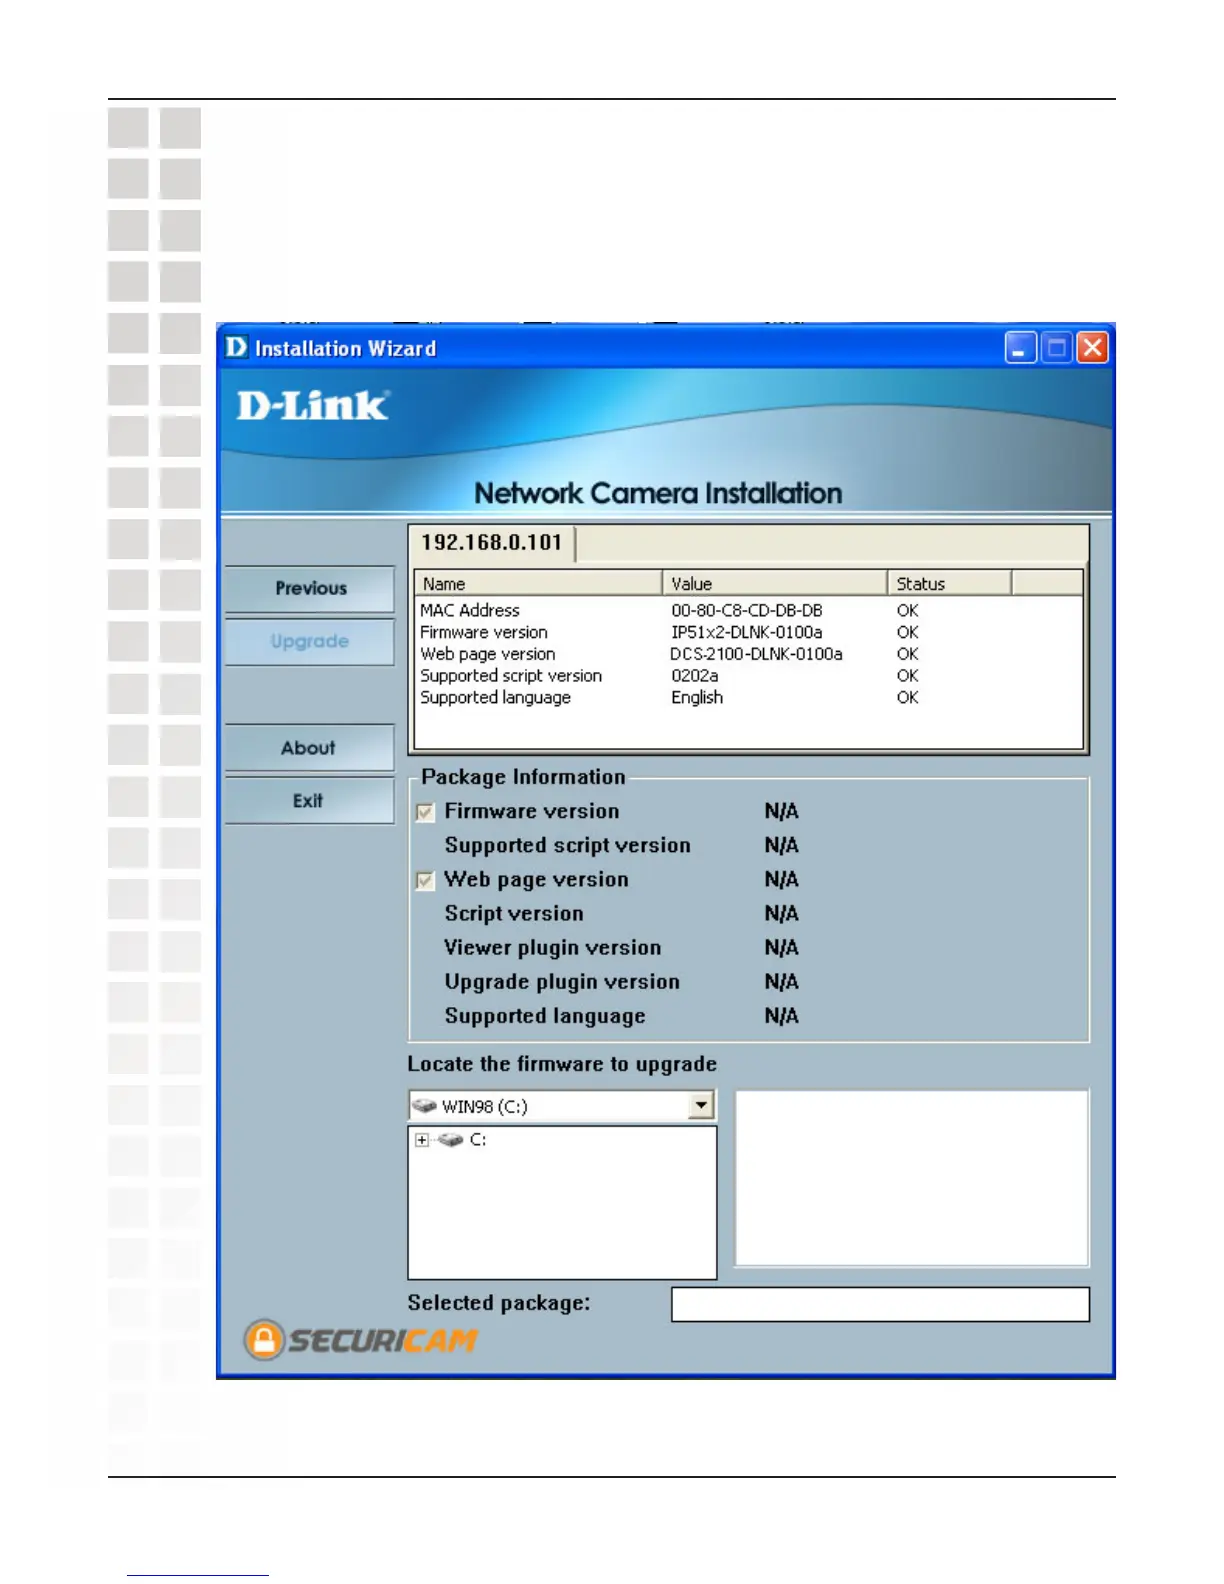1224x1584 pixels.
Task: Sort by the Status column header
Action: click(950, 584)
